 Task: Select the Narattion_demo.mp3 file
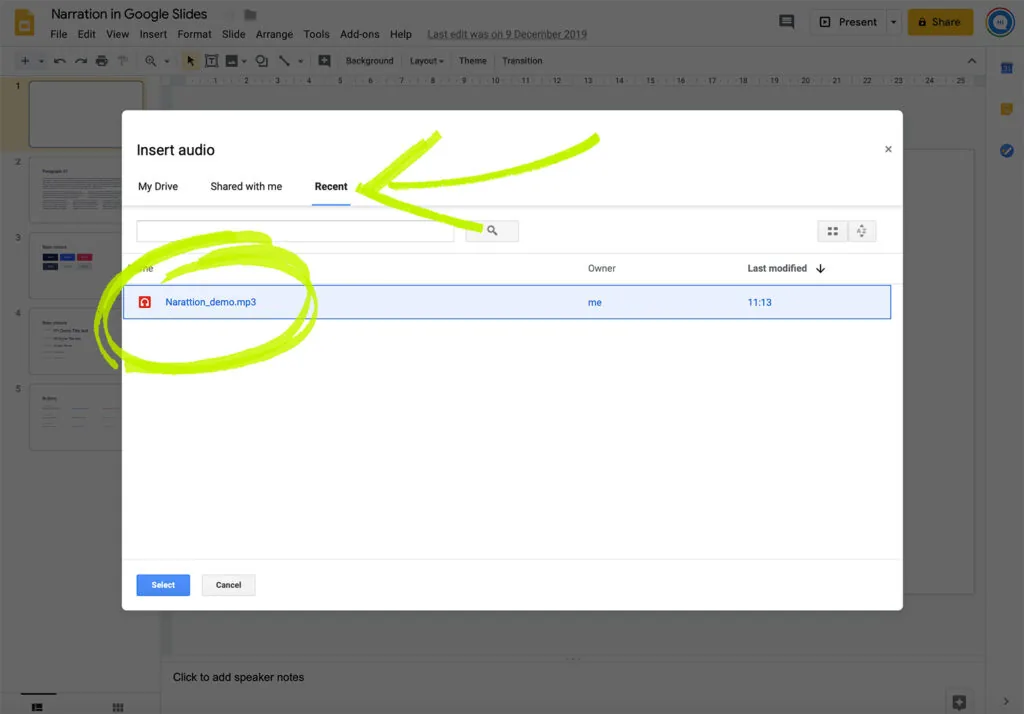coord(507,302)
